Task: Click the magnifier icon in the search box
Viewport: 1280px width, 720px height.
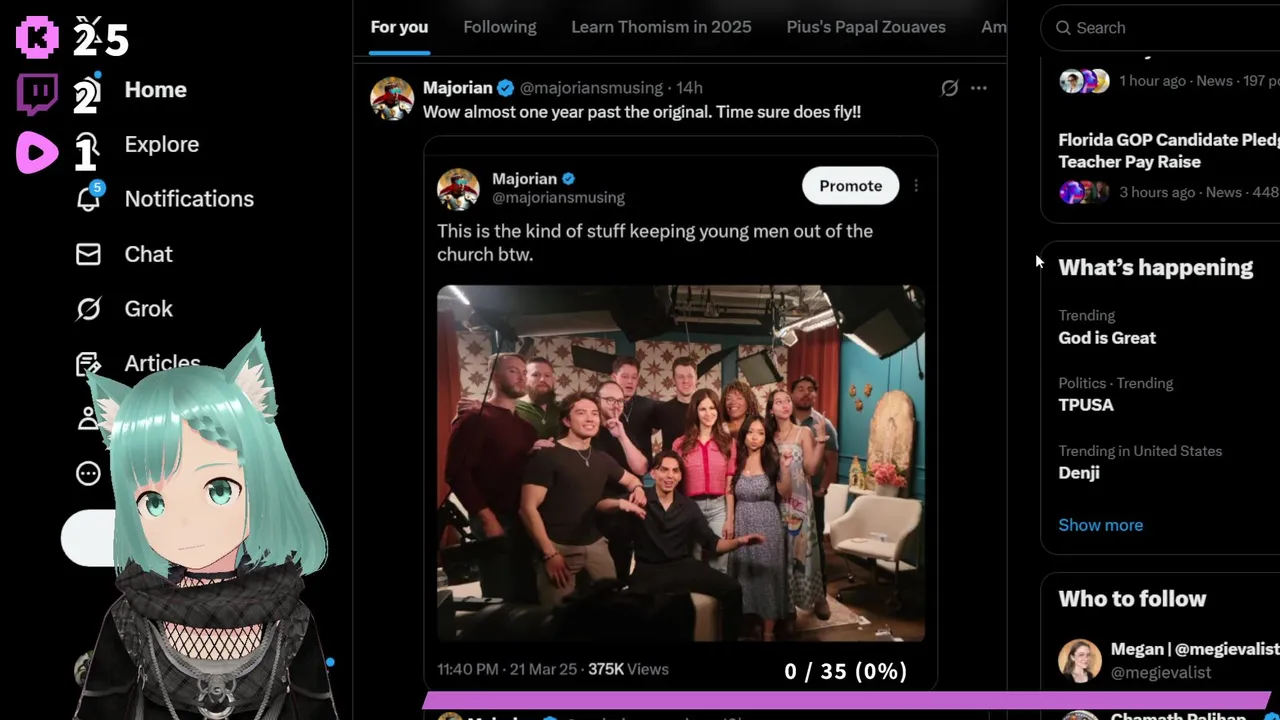Action: [1063, 28]
